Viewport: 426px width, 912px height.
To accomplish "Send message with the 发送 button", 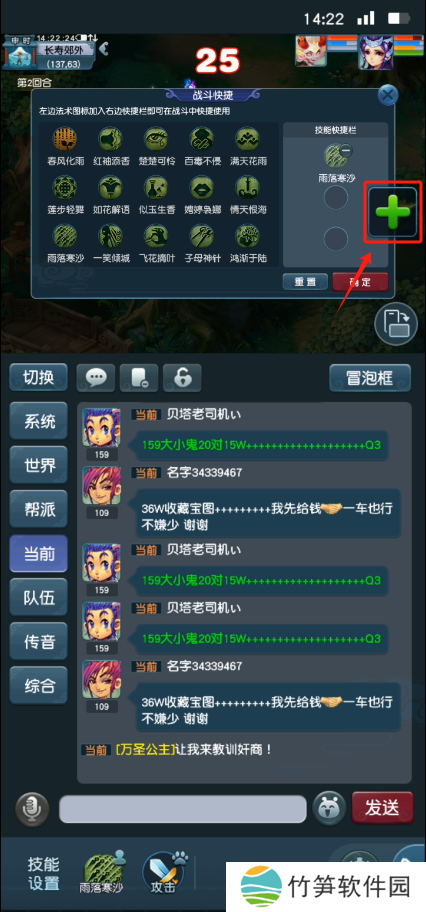I will pos(382,807).
